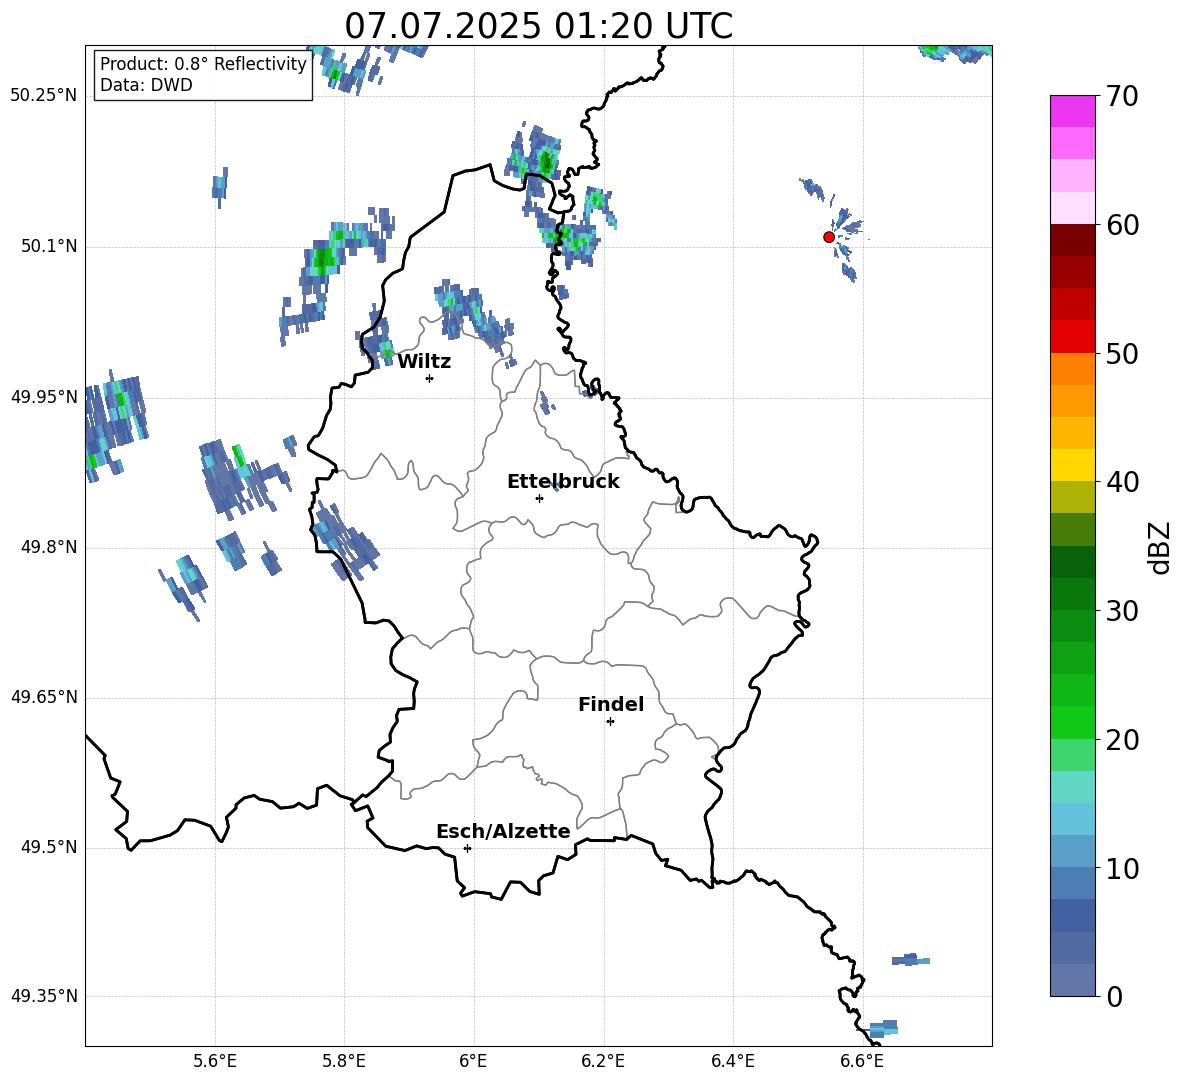The height and width of the screenshot is (1081, 1184).
Task: Click the 49.5°N latitude label
Action: coord(49,847)
